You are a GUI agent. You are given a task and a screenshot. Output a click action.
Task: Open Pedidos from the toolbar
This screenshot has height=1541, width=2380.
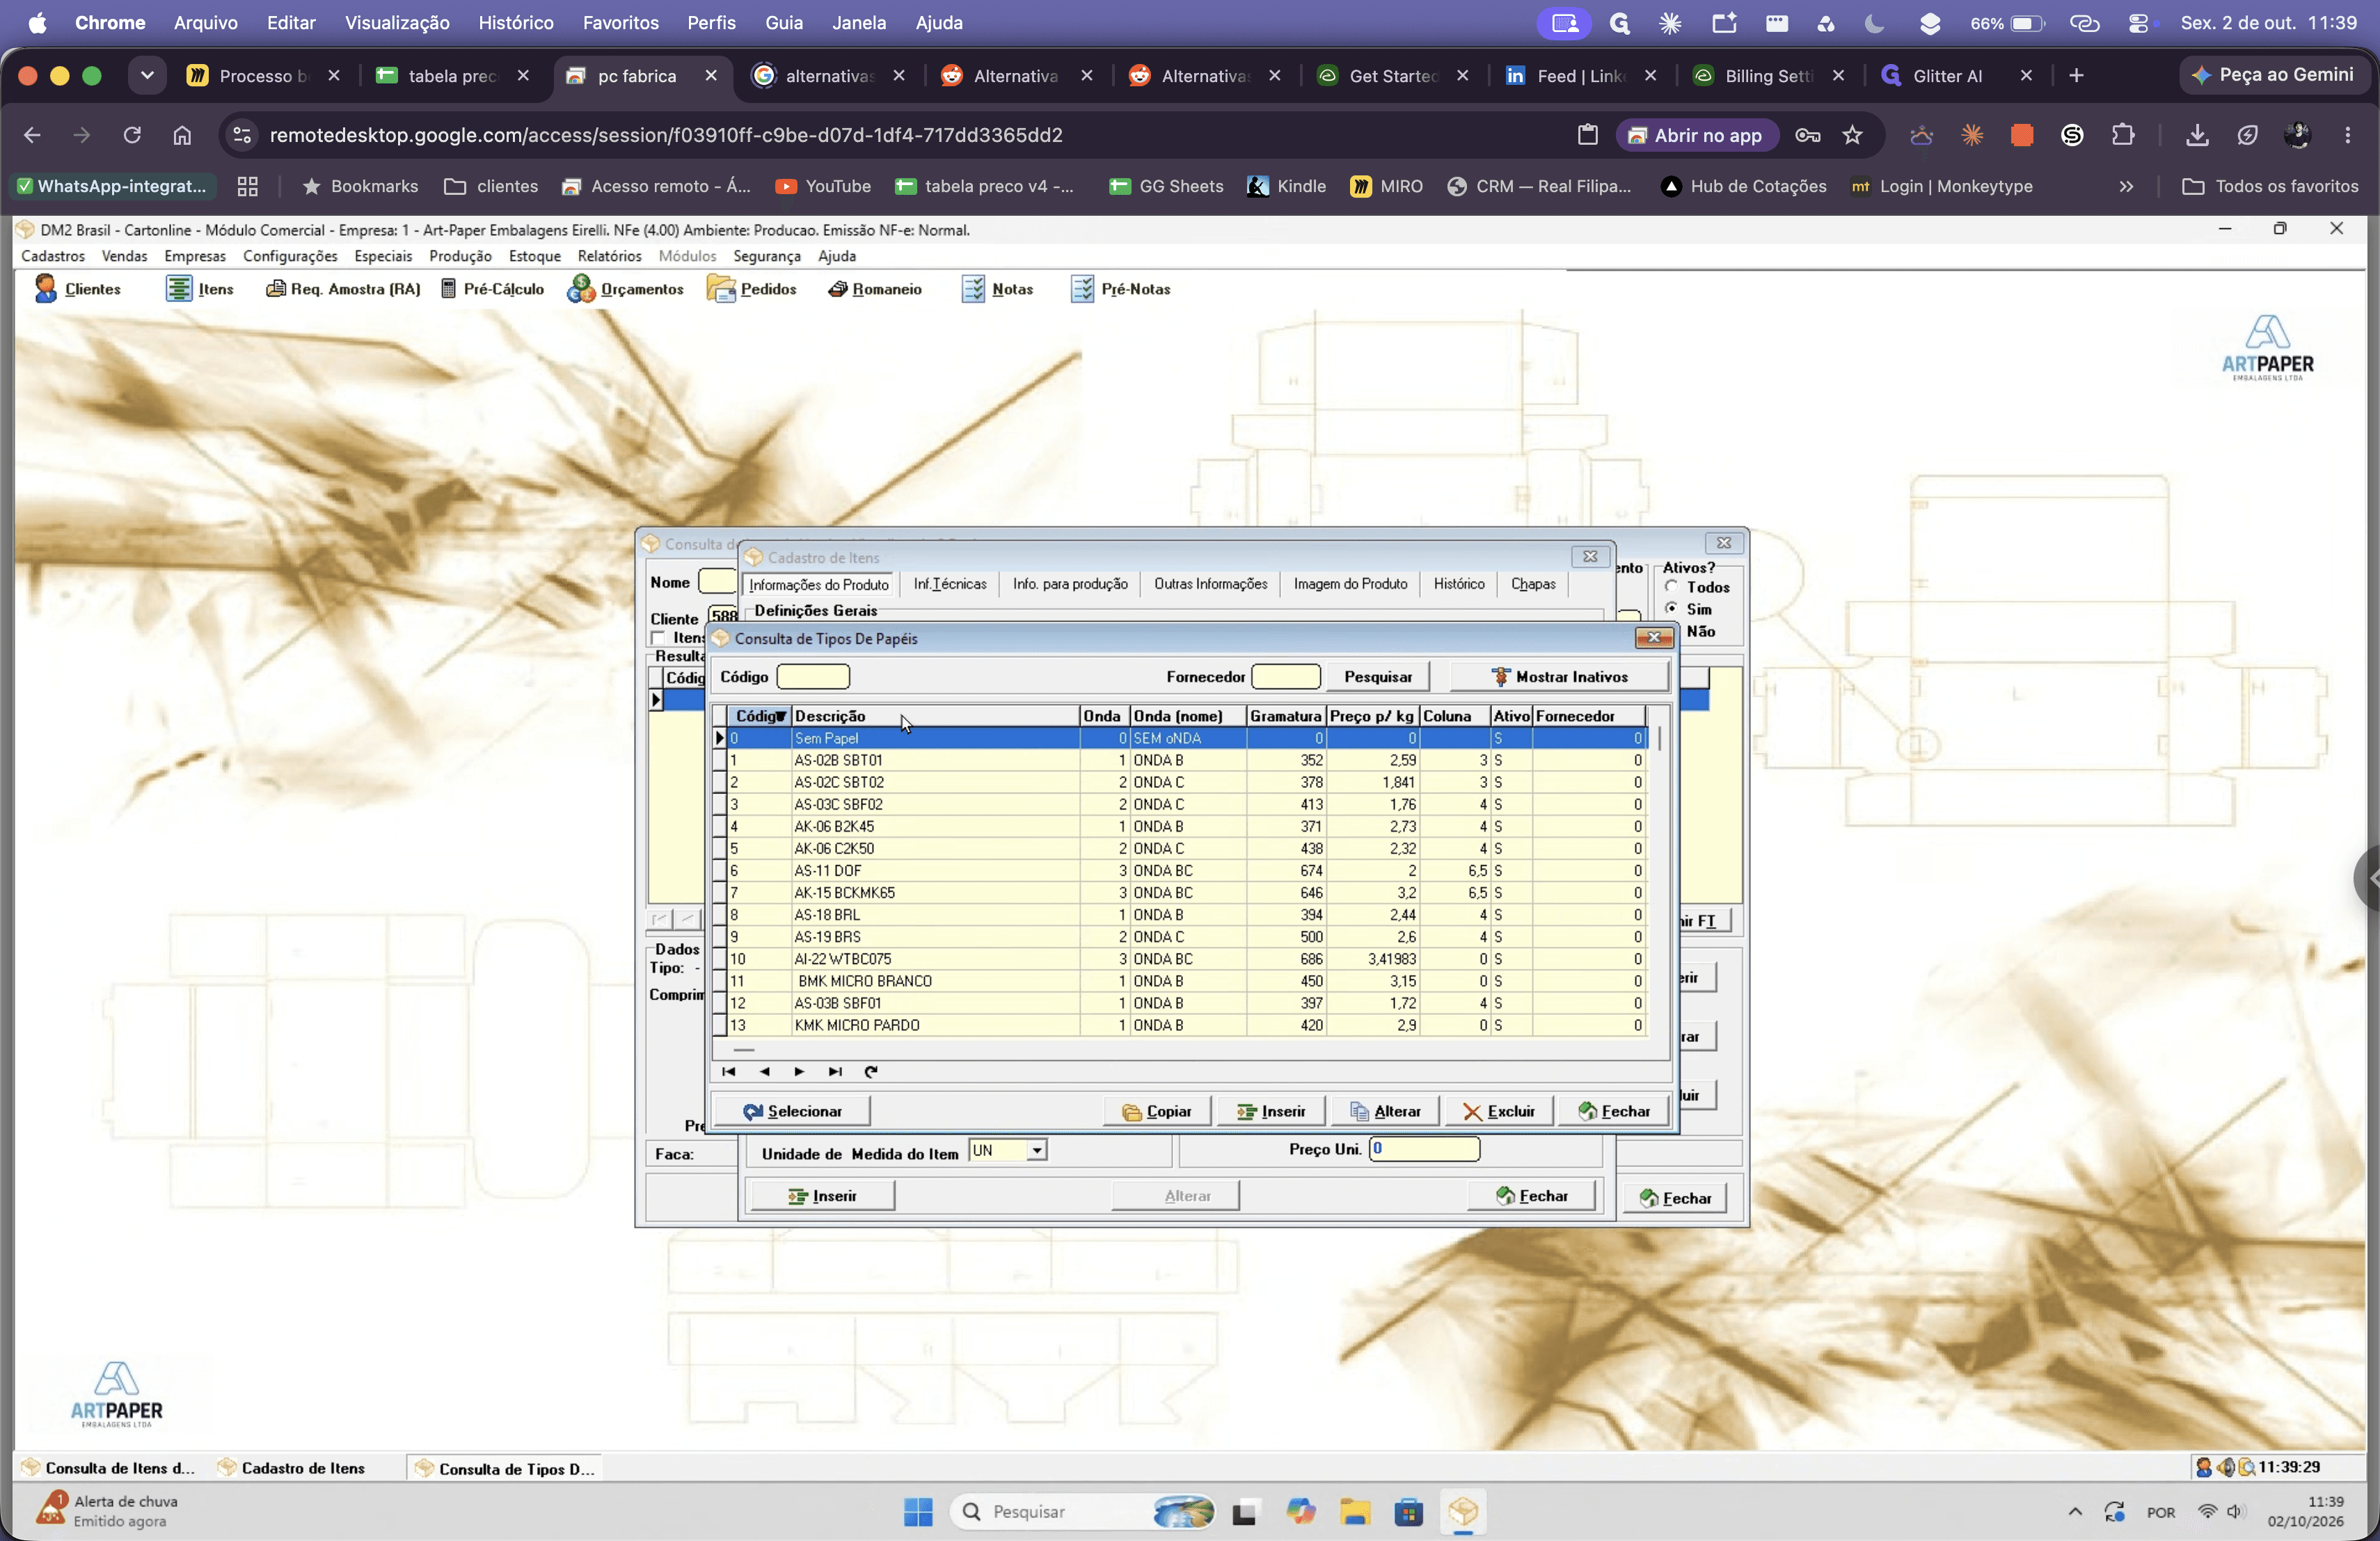tap(752, 289)
